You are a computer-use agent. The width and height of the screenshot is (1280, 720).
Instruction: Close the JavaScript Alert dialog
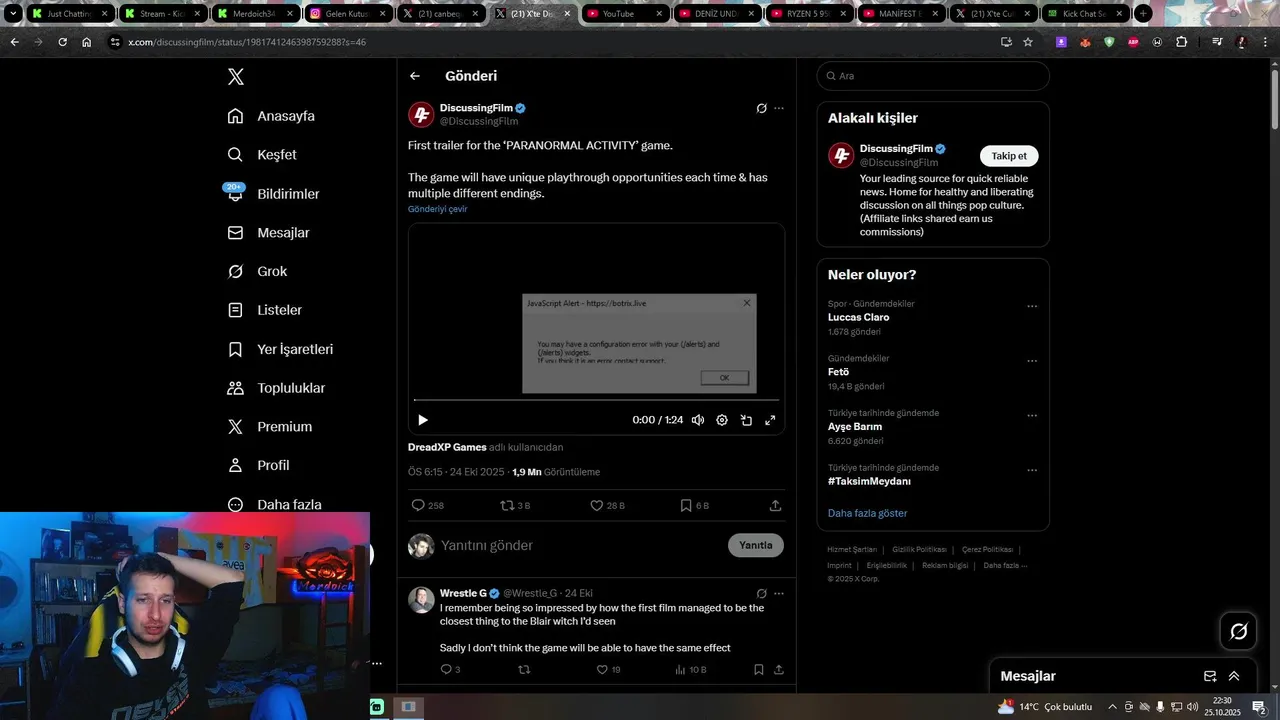click(x=746, y=303)
